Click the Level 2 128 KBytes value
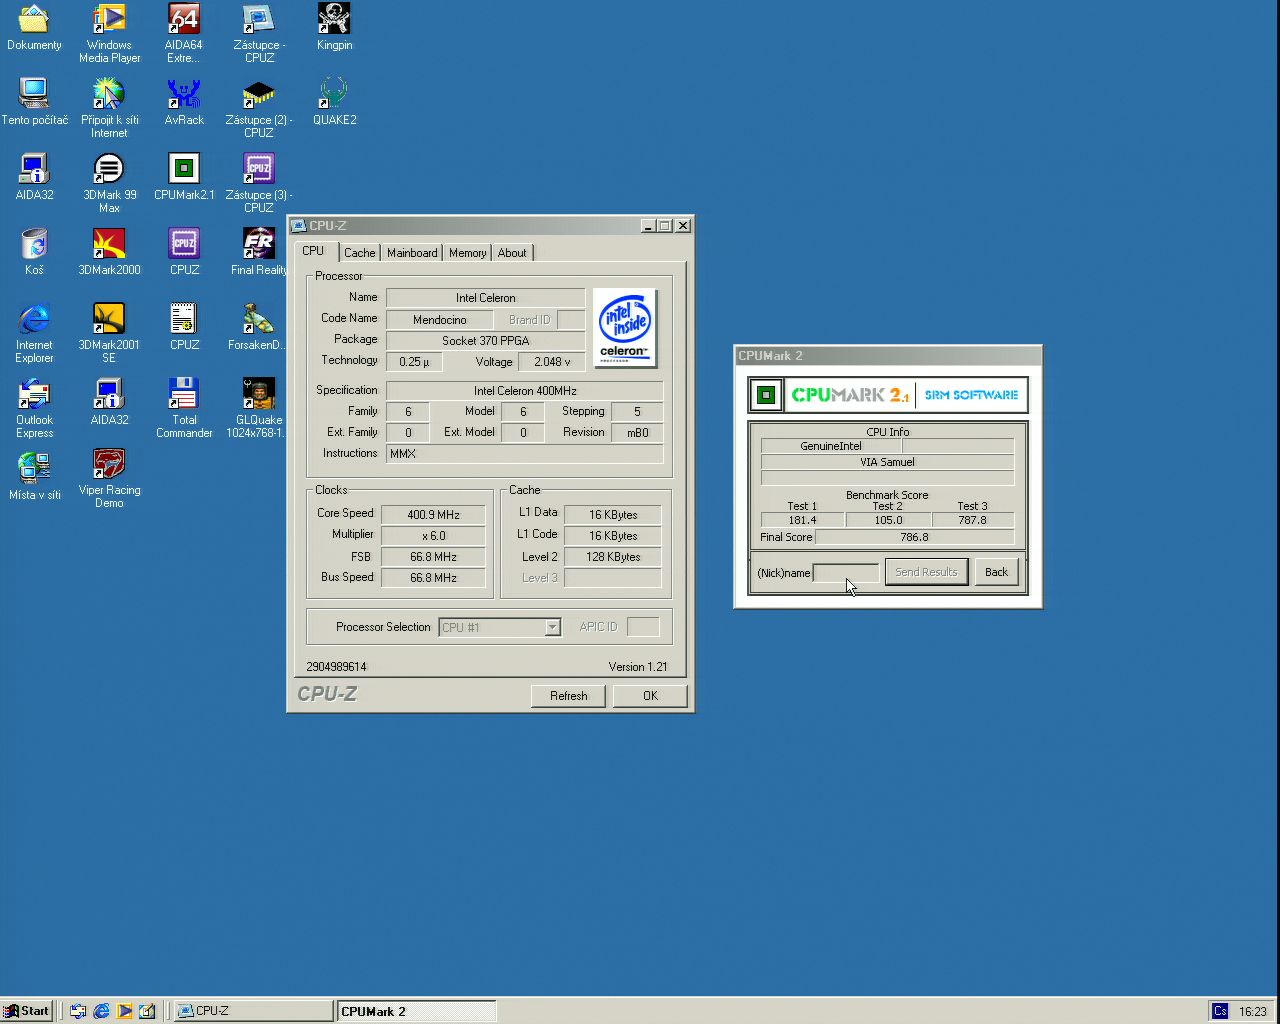This screenshot has width=1280, height=1024. (x=612, y=557)
